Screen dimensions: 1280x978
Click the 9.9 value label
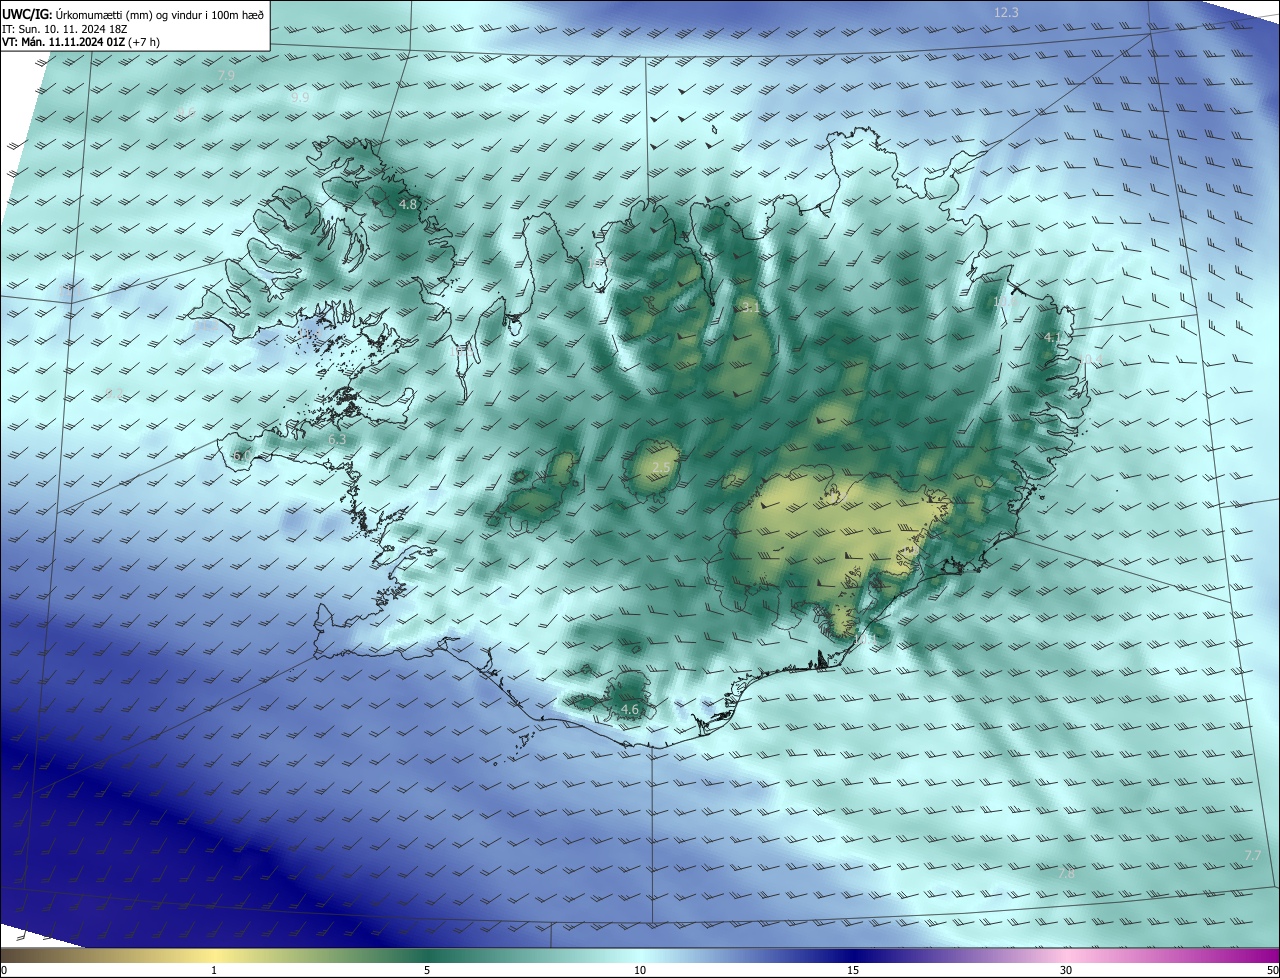pyautogui.click(x=300, y=98)
